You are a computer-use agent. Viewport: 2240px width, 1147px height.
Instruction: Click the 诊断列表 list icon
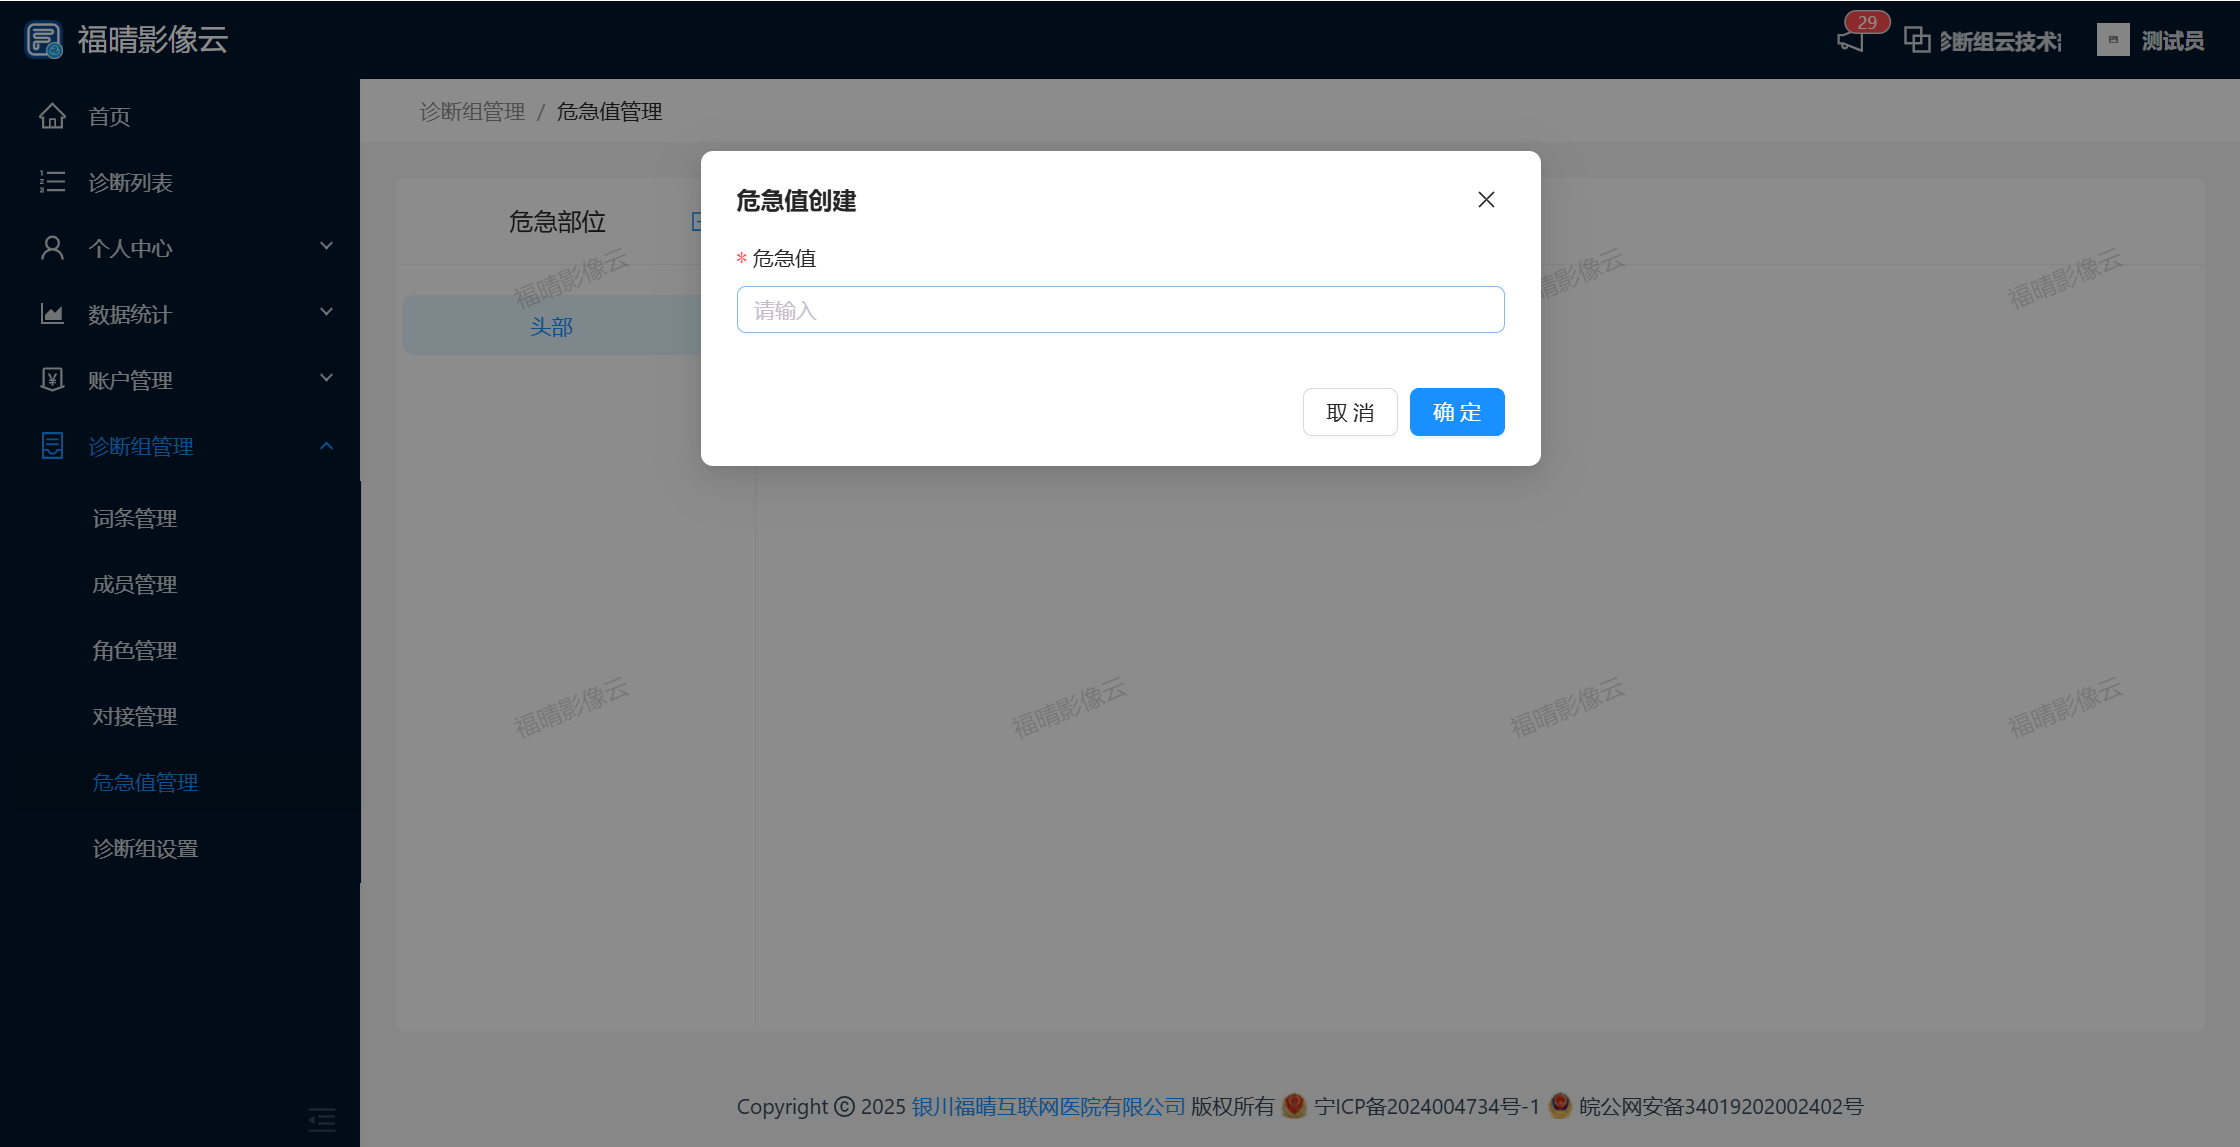coord(52,182)
